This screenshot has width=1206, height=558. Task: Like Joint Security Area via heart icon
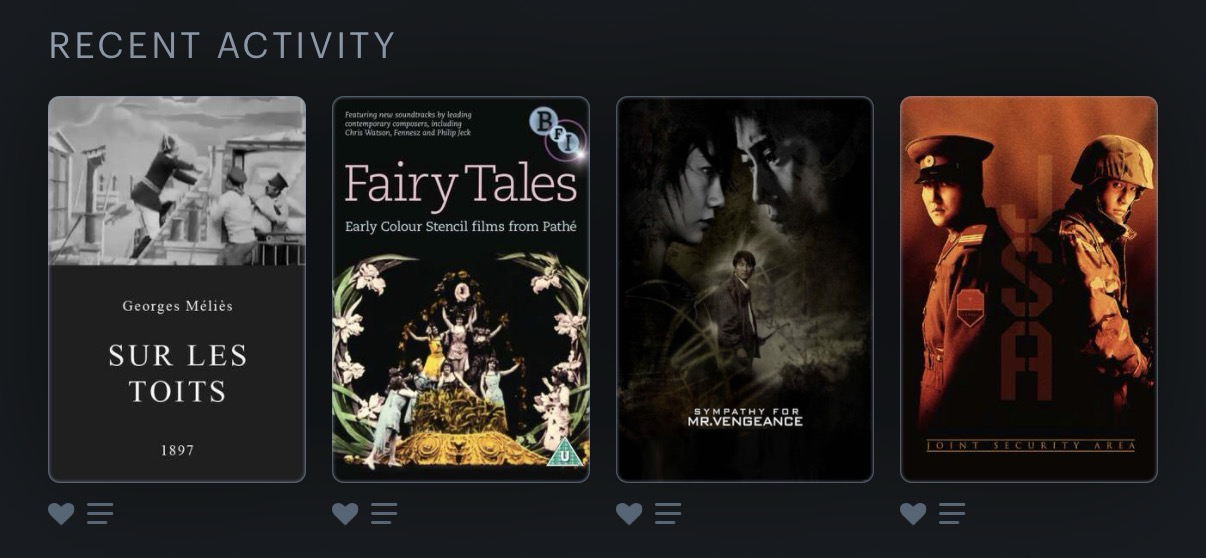tap(913, 514)
